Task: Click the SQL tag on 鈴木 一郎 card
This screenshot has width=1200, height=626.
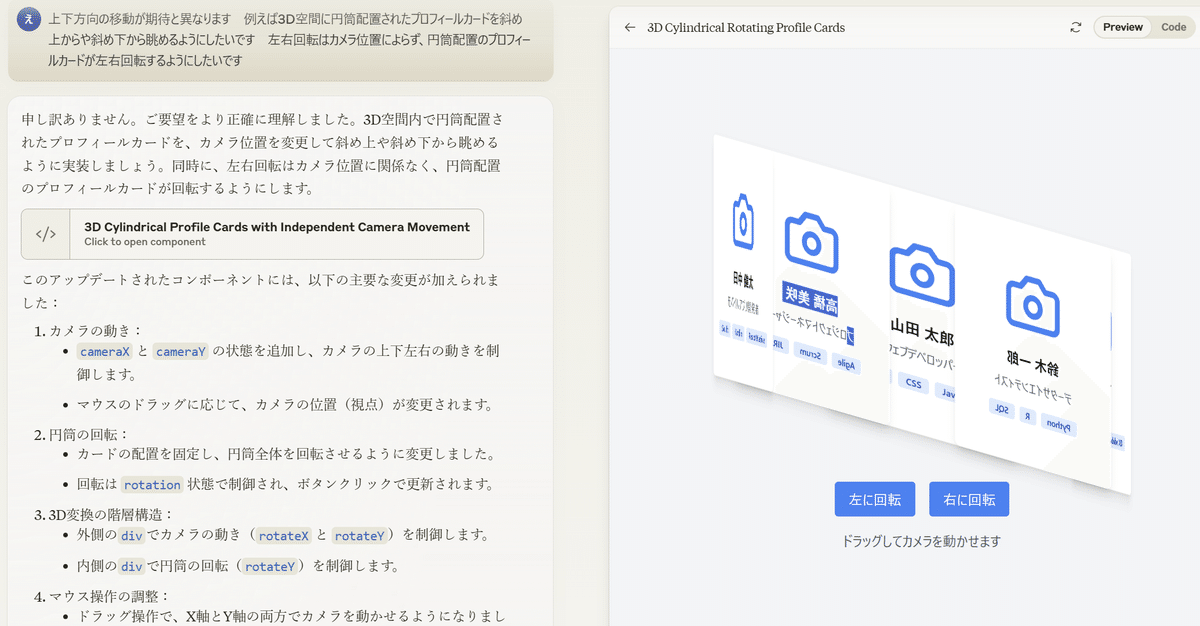Action: pos(1001,409)
